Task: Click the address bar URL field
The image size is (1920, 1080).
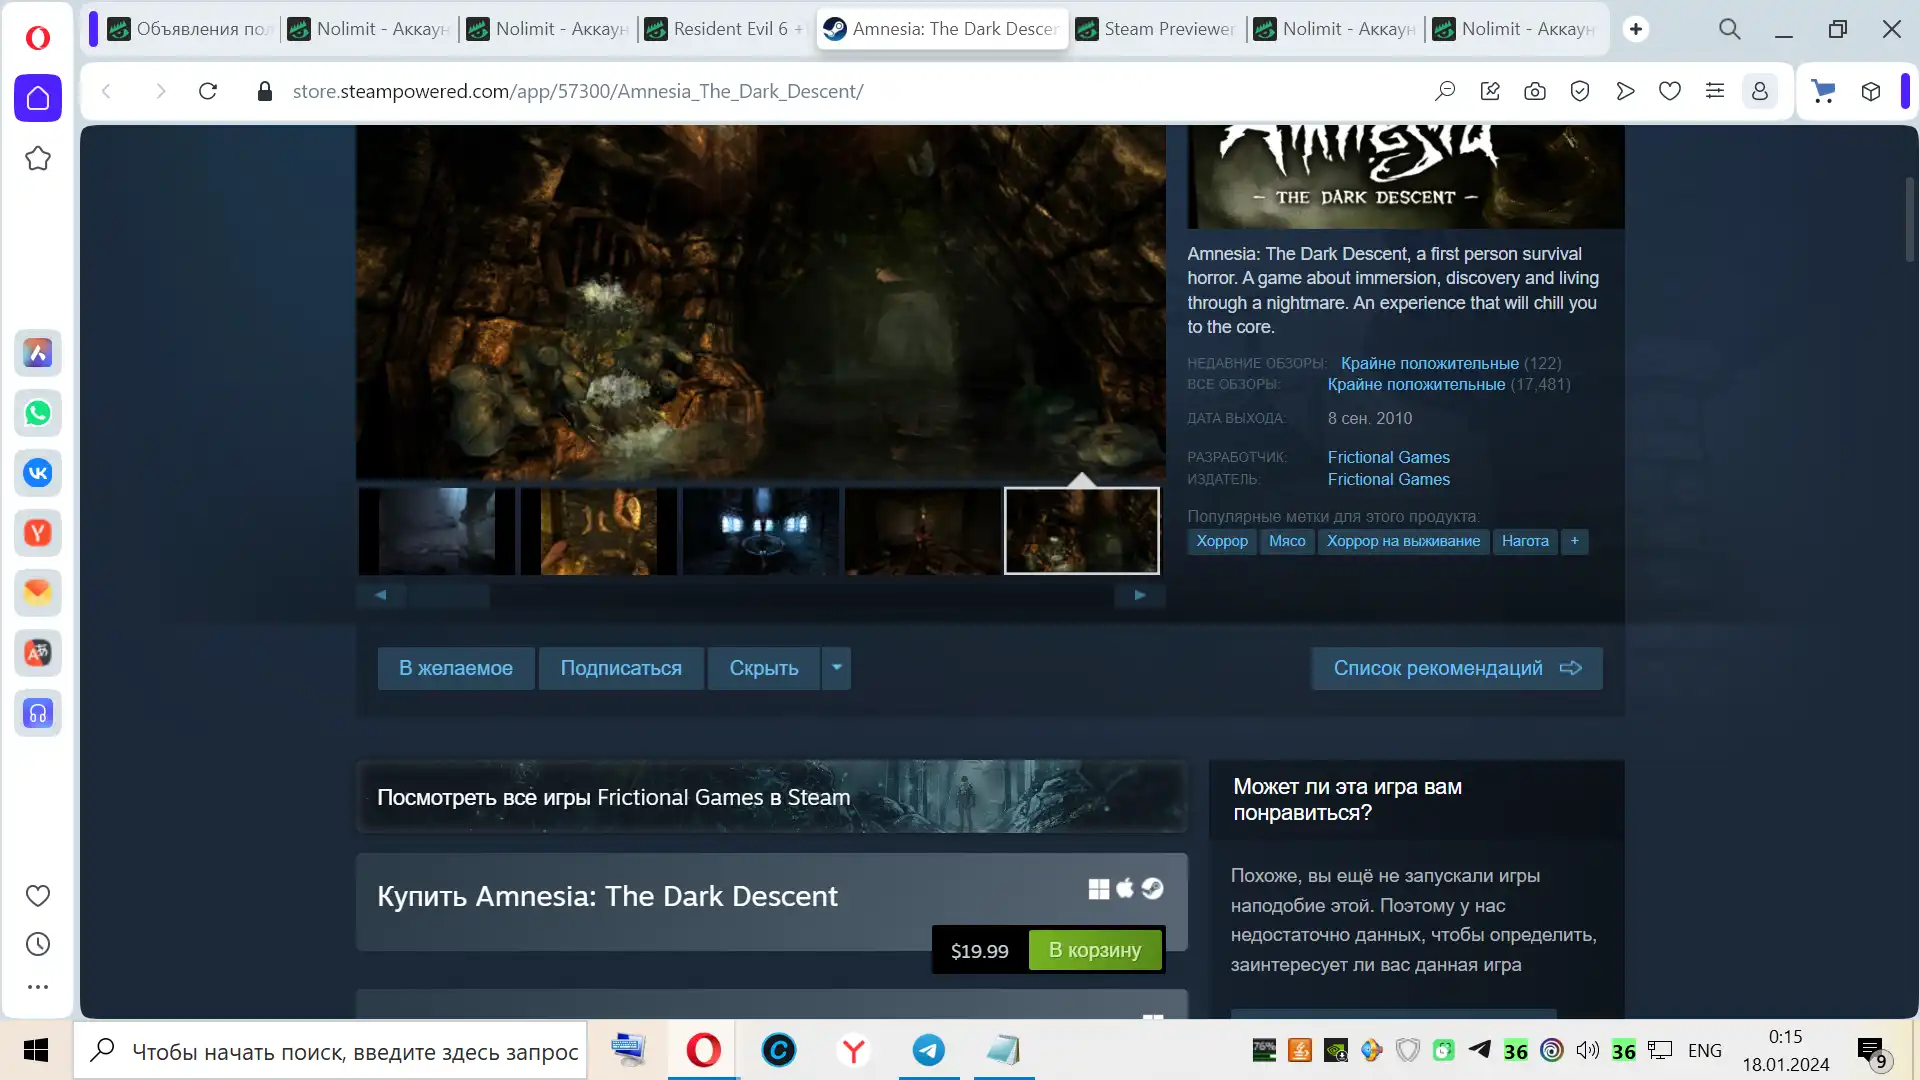Action: click(578, 91)
